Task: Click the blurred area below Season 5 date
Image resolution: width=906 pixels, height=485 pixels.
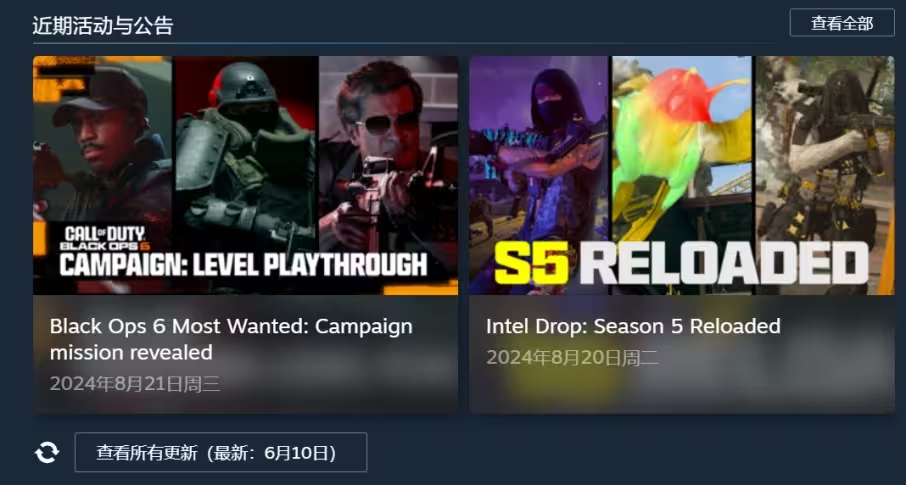Action: click(682, 390)
